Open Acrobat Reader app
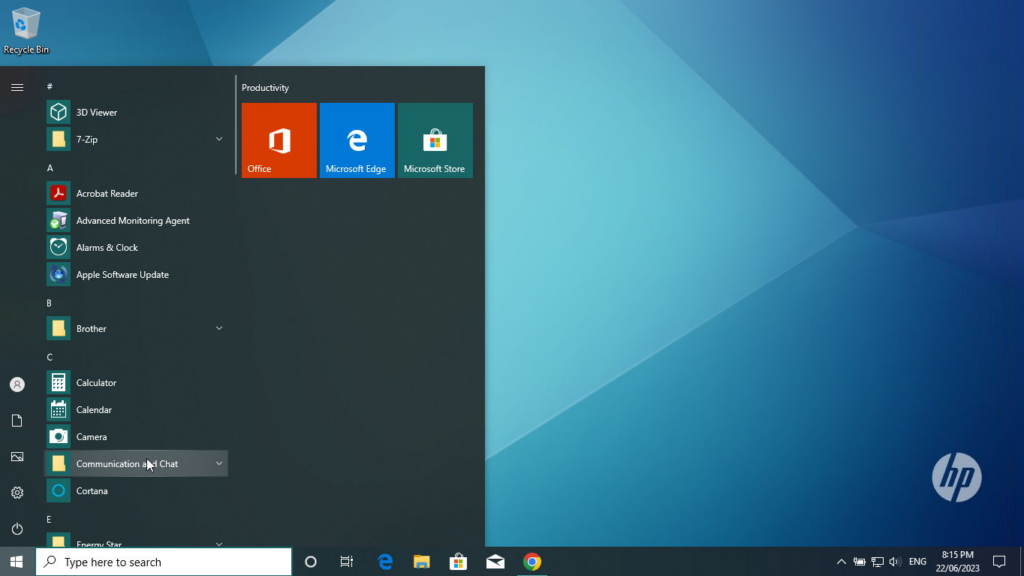This screenshot has height=576, width=1024. (x=136, y=193)
